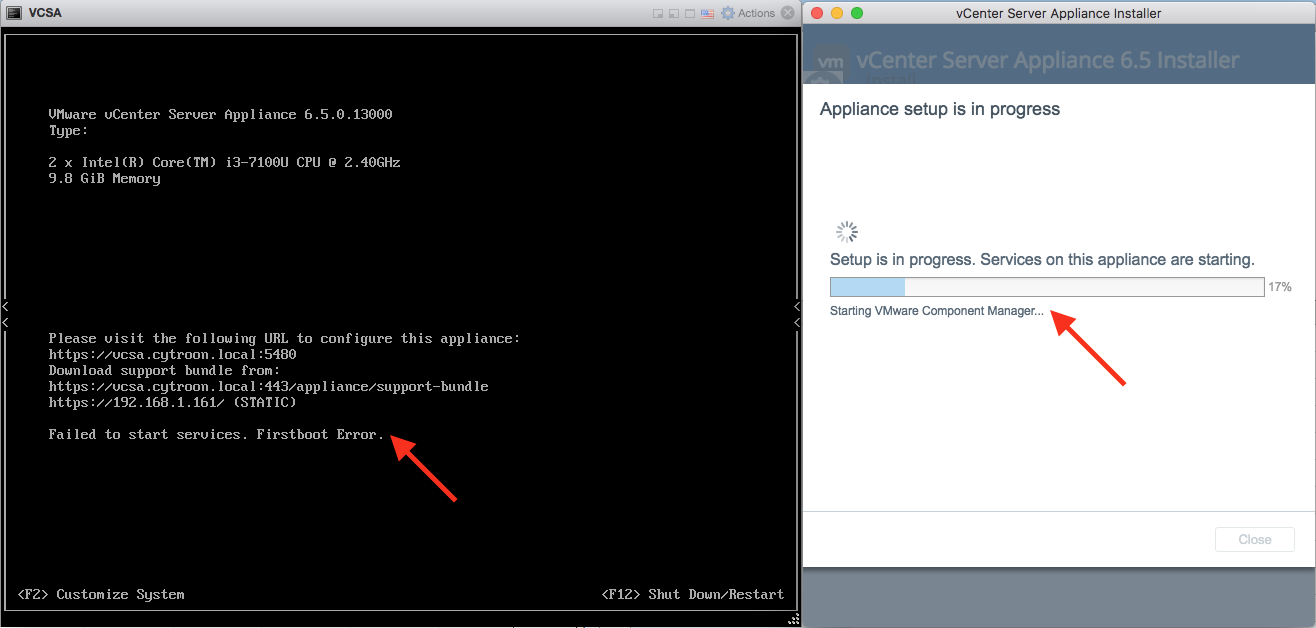Click the 'Setup is in progress. Services' message
This screenshot has width=1316, height=628.
pos(1042,259)
